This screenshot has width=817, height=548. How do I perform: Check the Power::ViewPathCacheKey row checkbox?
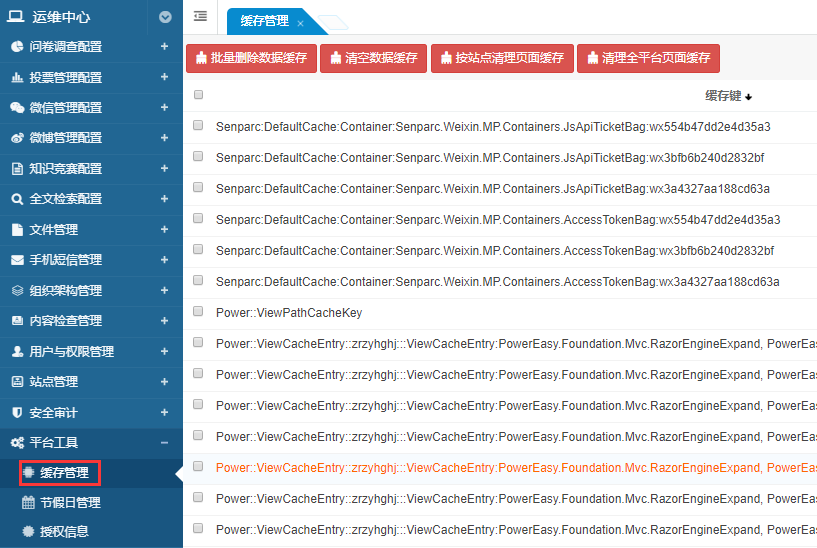198,312
